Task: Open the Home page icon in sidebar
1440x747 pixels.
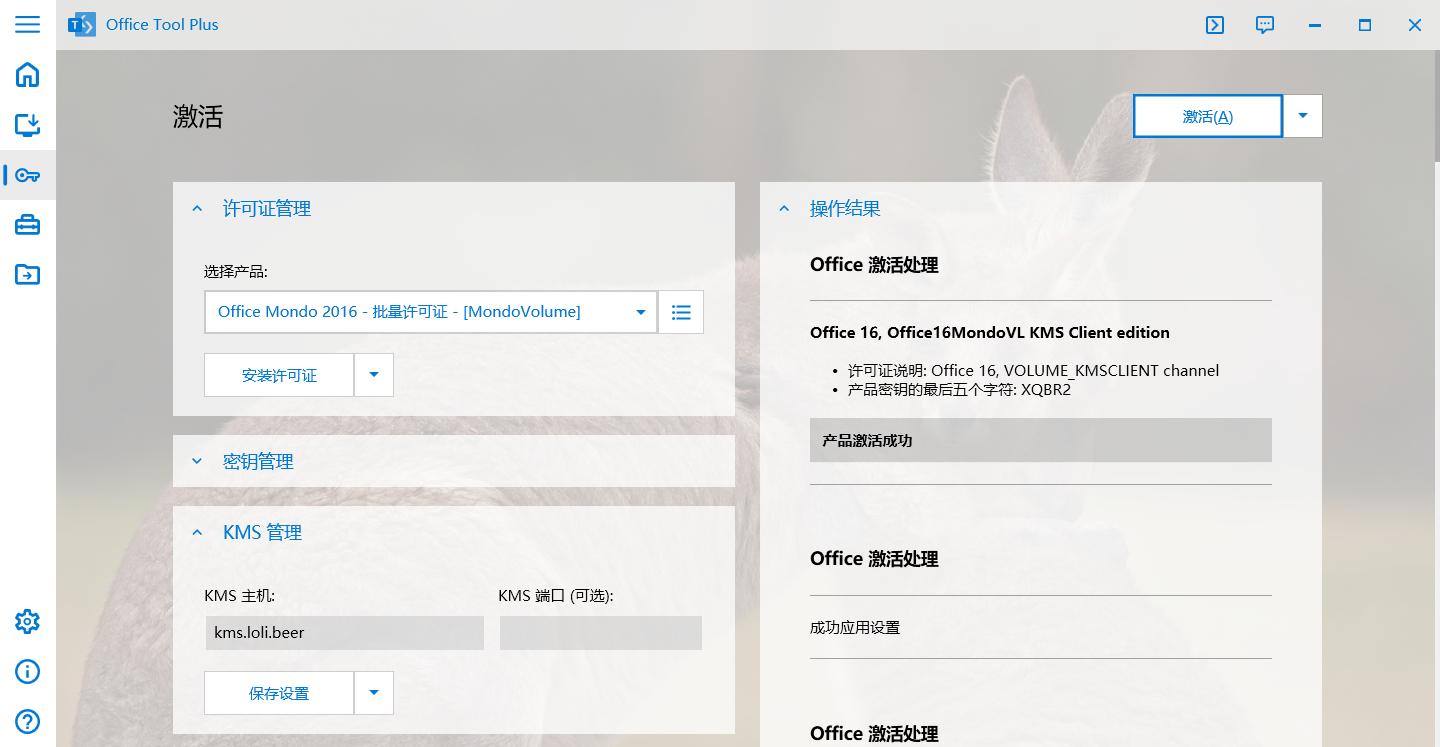Action: point(27,75)
